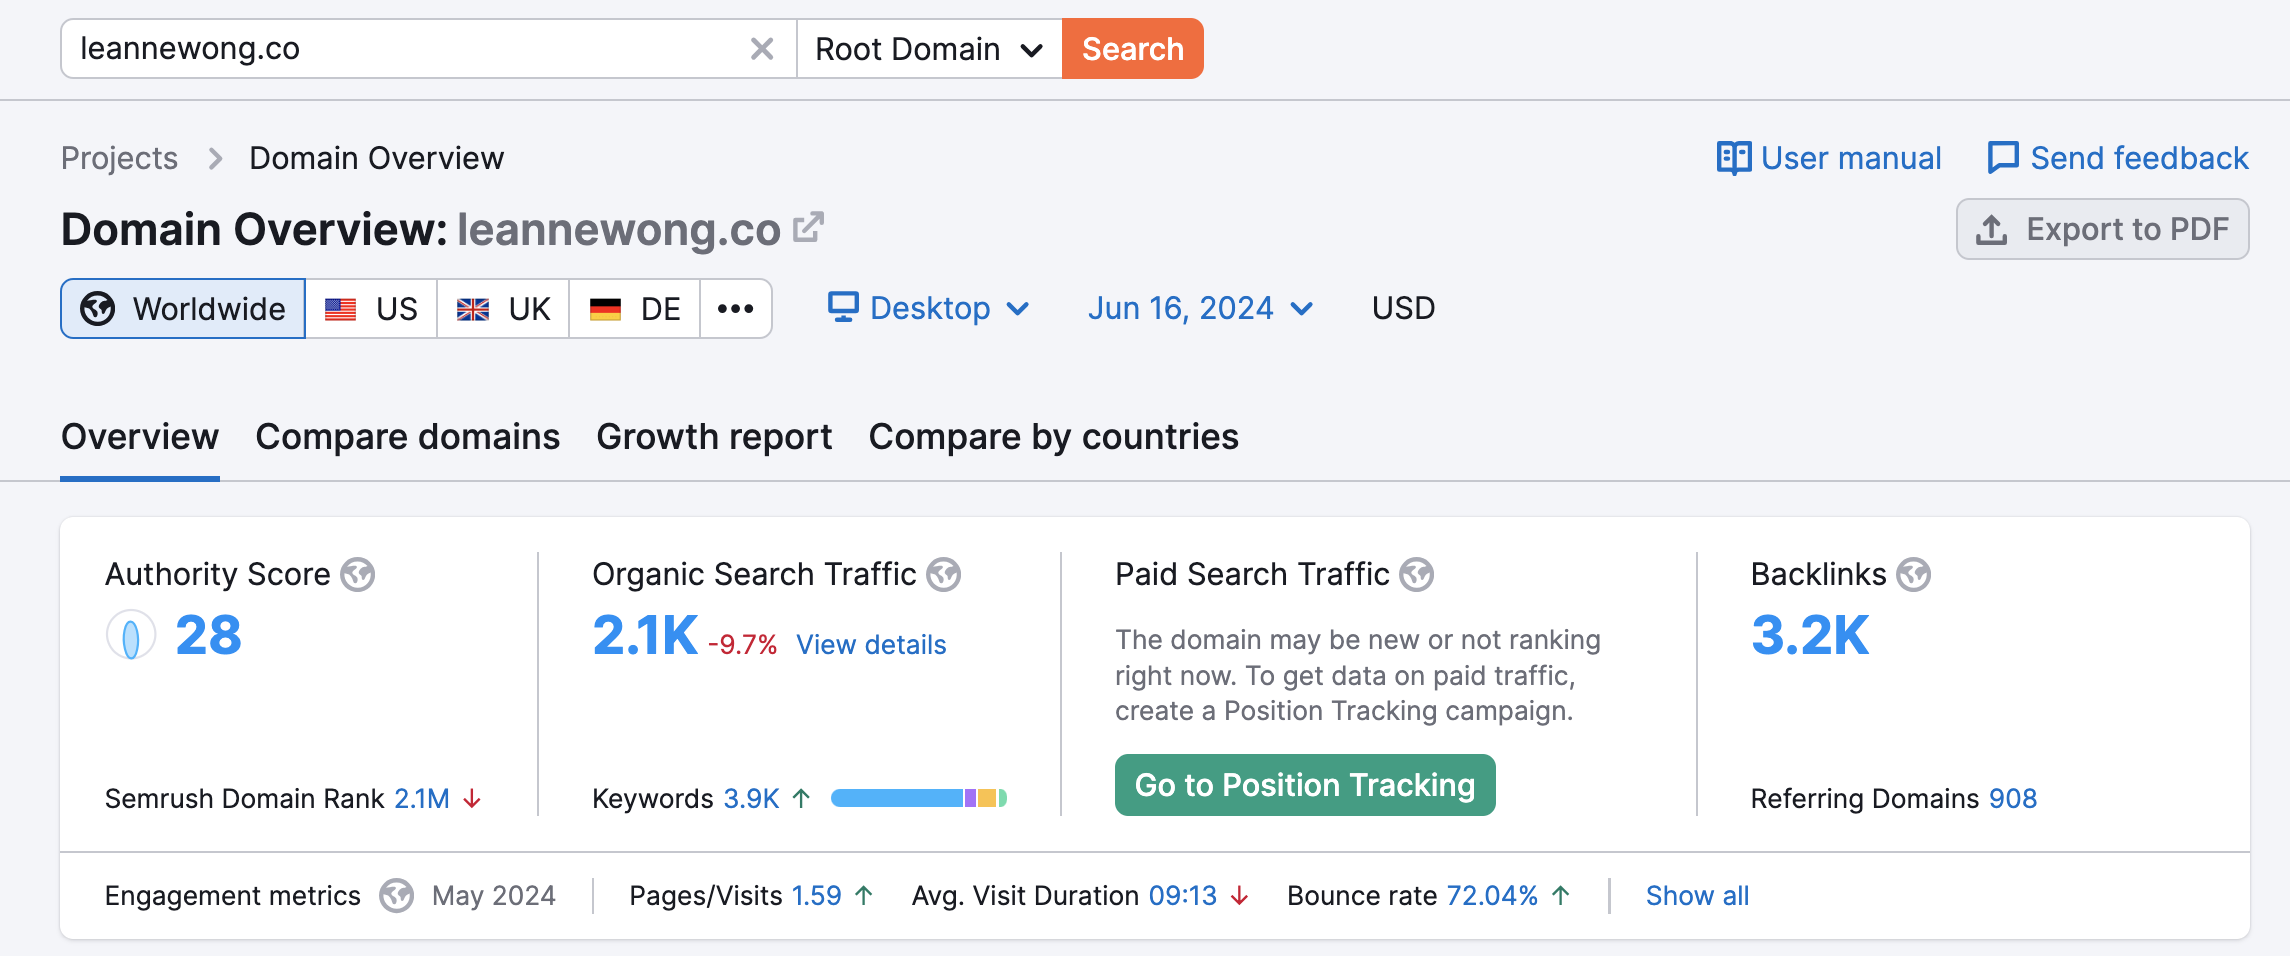
Task: Switch to Compare domains tab
Action: point(407,437)
